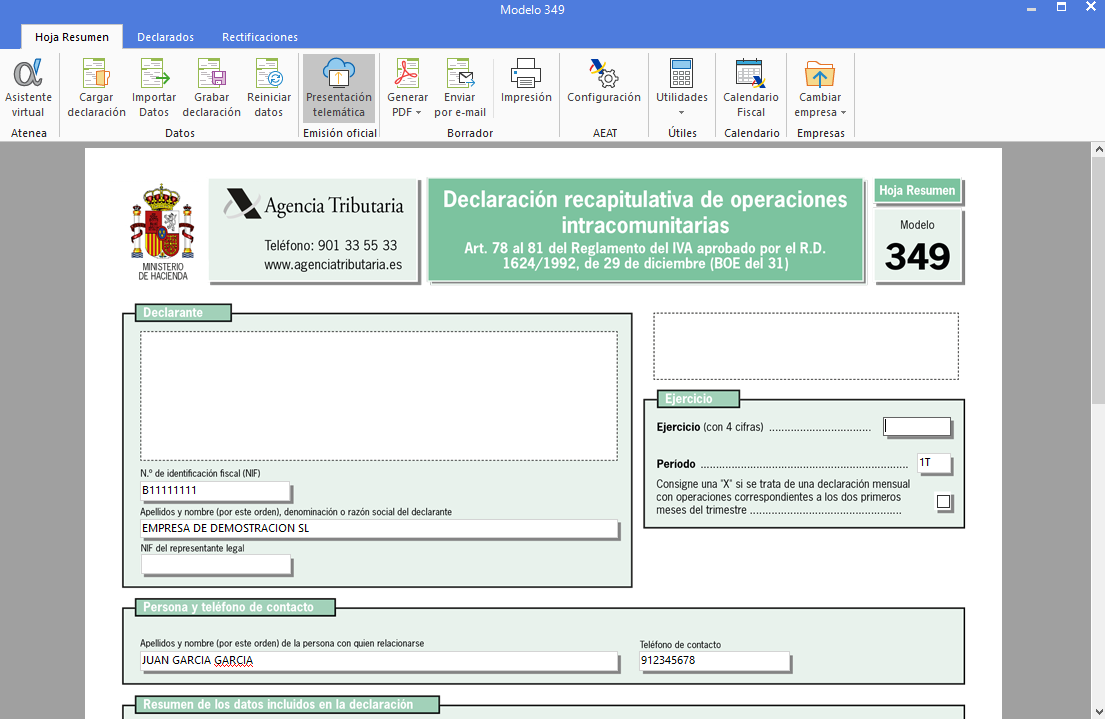Click Reiniciar datos icon

coord(268,87)
